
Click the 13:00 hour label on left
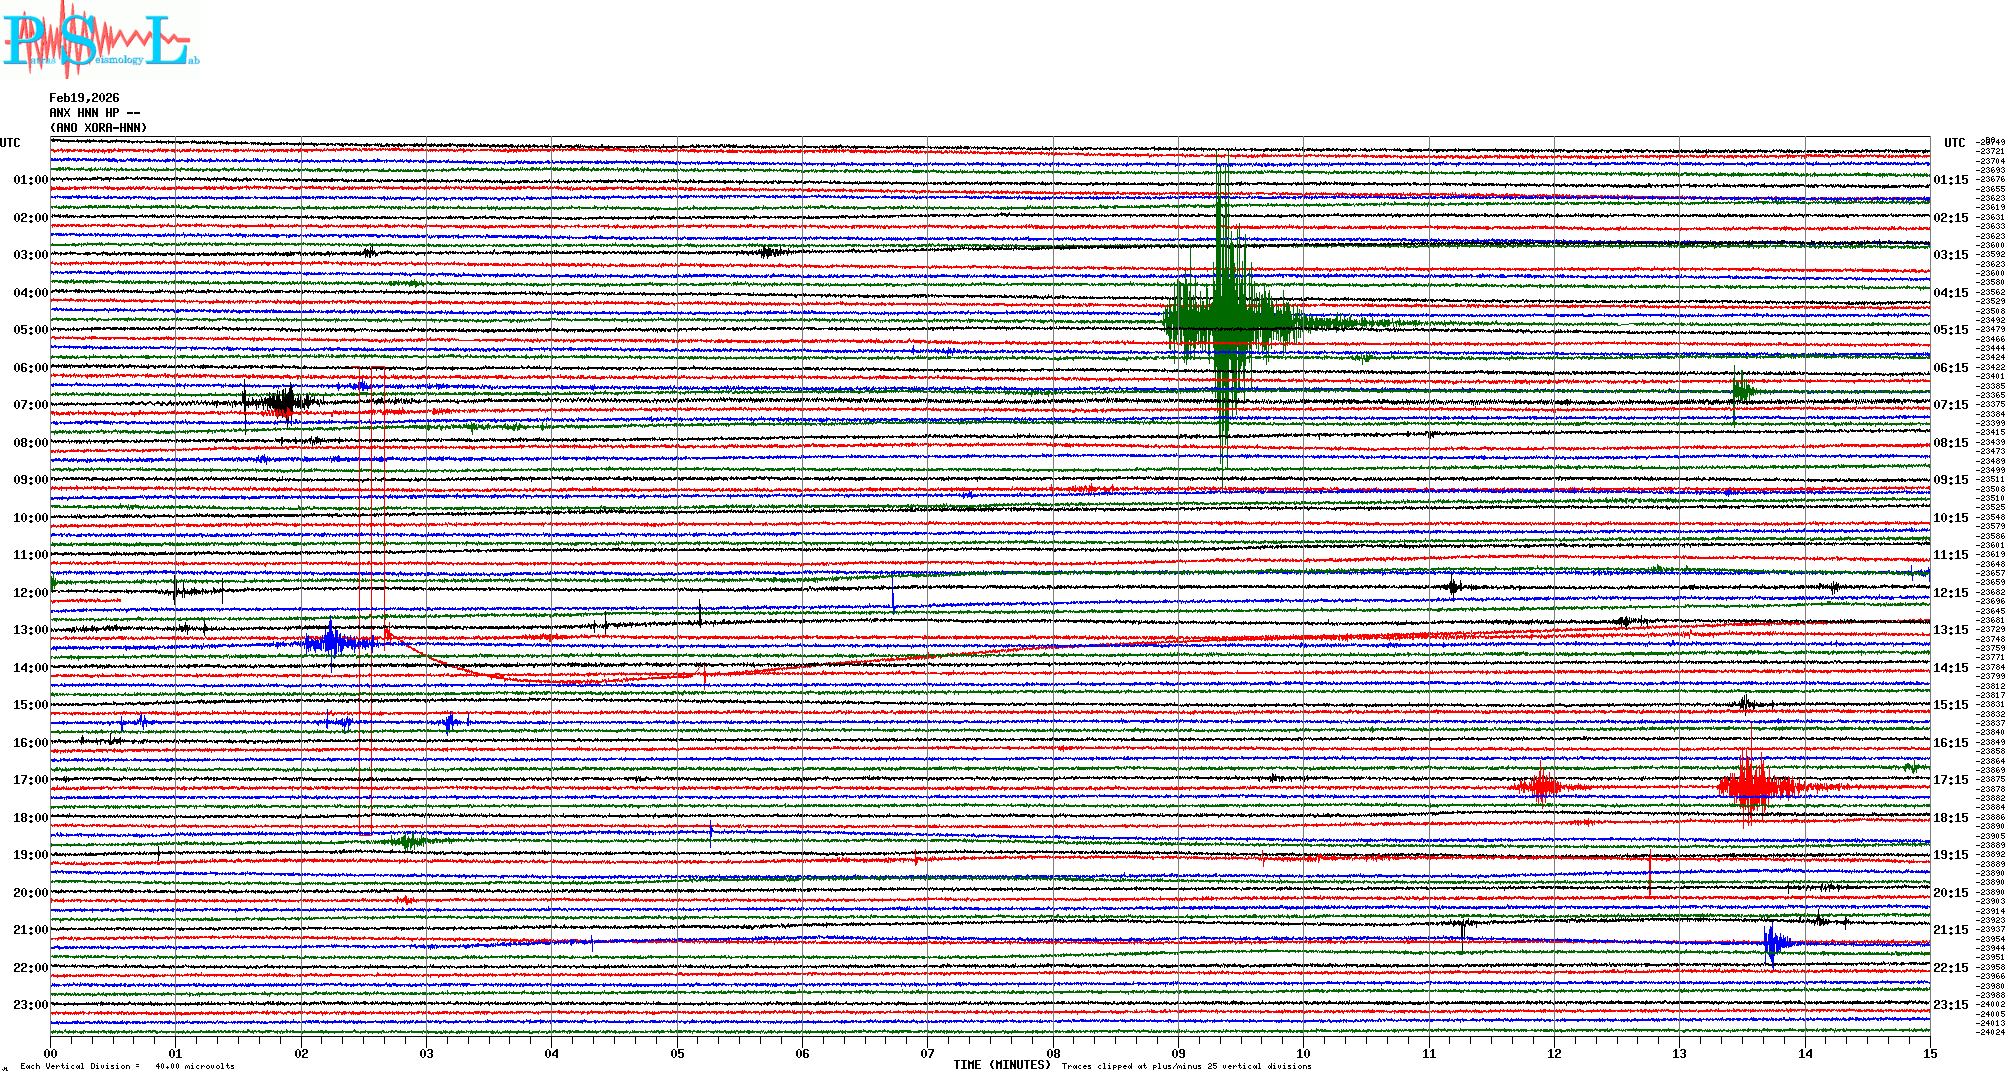tap(30, 630)
